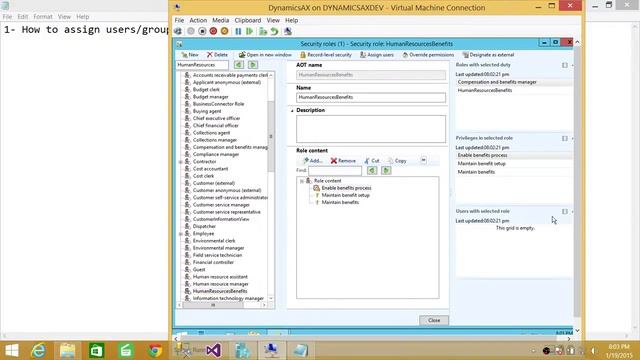Screen dimensions: 640x360
Task: Open the Role content toolbar overflow dropdown
Action: 423,160
